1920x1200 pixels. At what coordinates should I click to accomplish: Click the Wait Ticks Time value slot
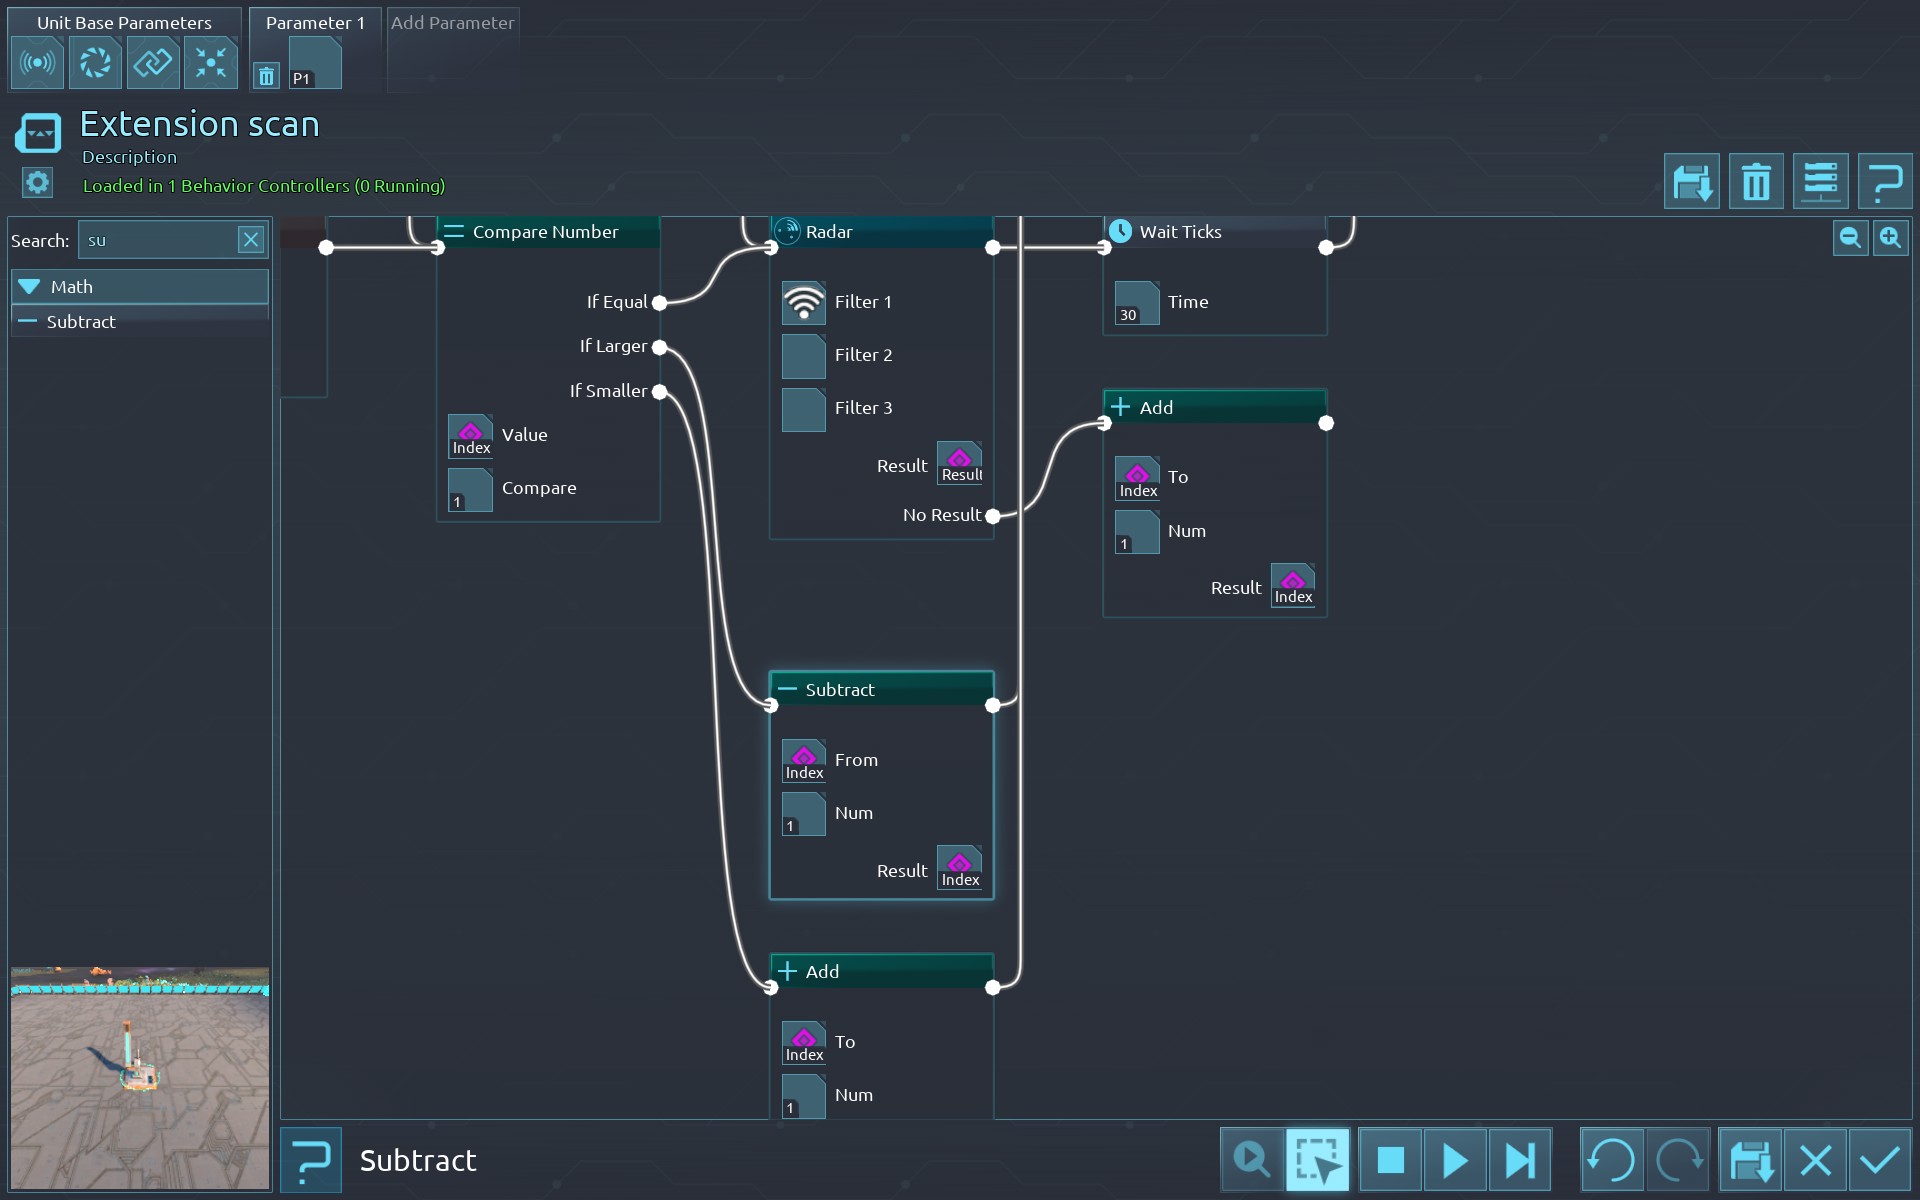point(1137,302)
